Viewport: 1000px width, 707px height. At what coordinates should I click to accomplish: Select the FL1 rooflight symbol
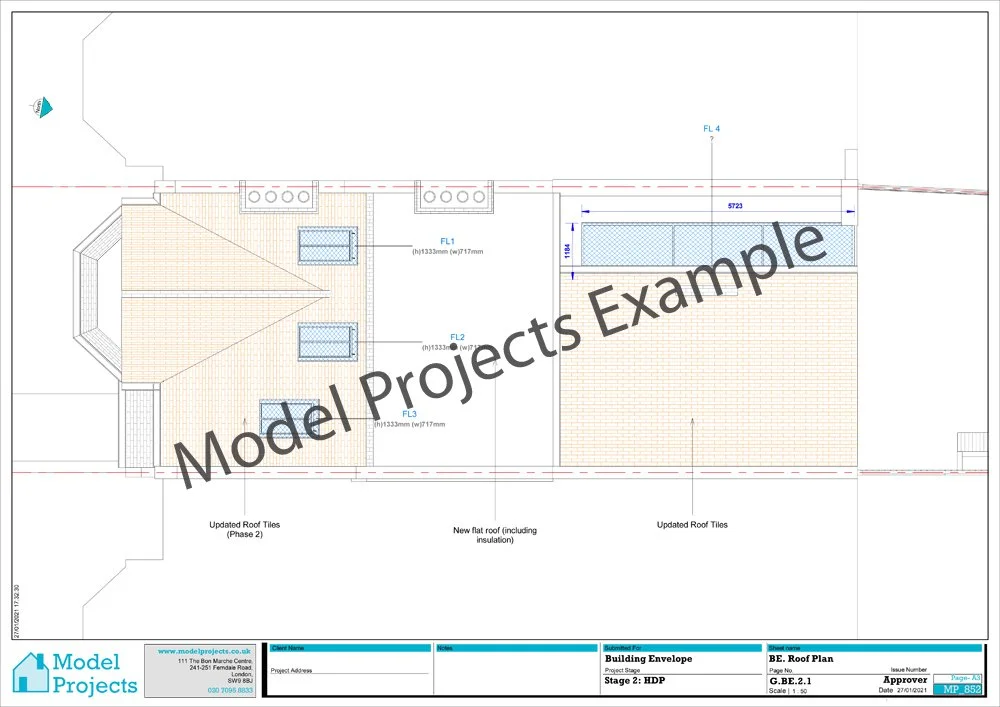[x=326, y=246]
